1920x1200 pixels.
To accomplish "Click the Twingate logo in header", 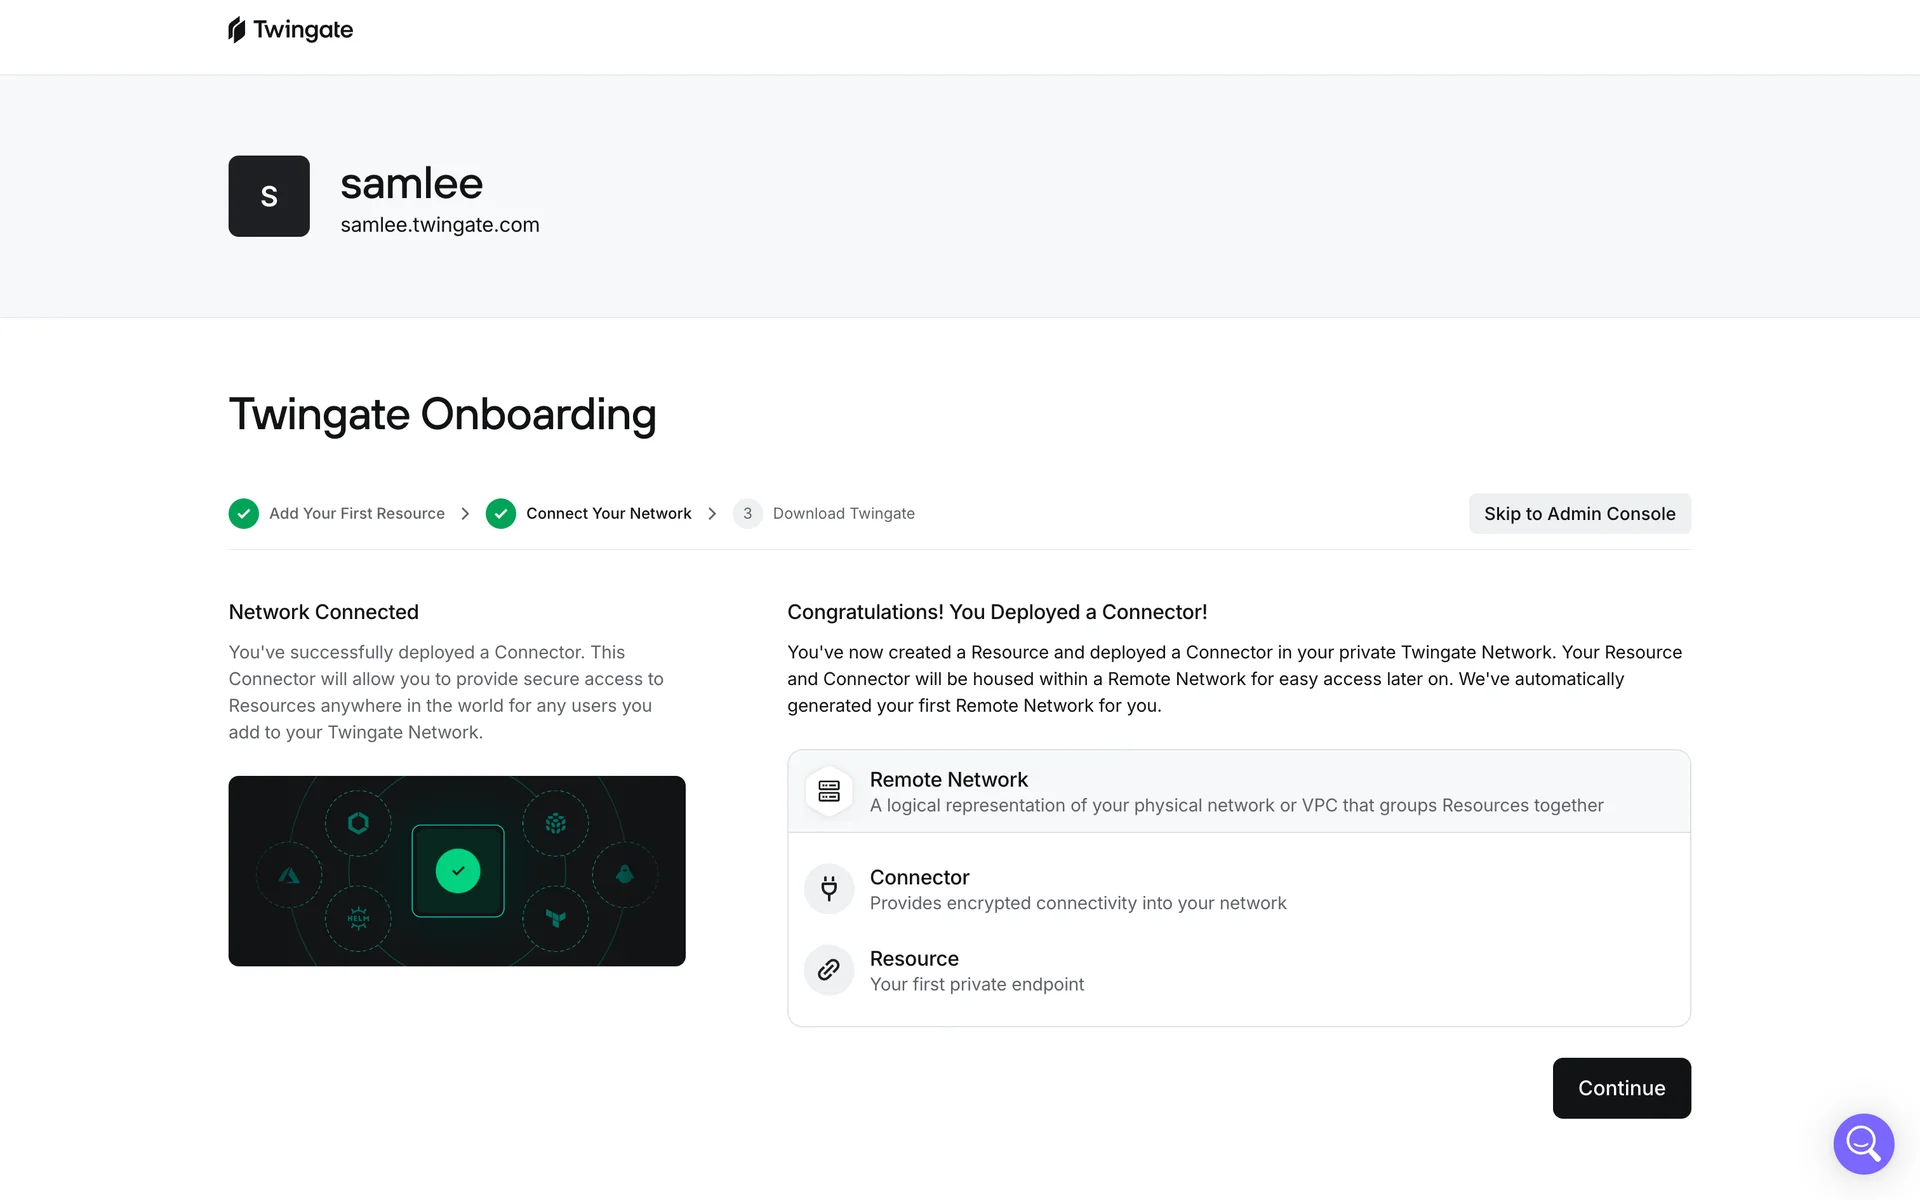I will (290, 30).
